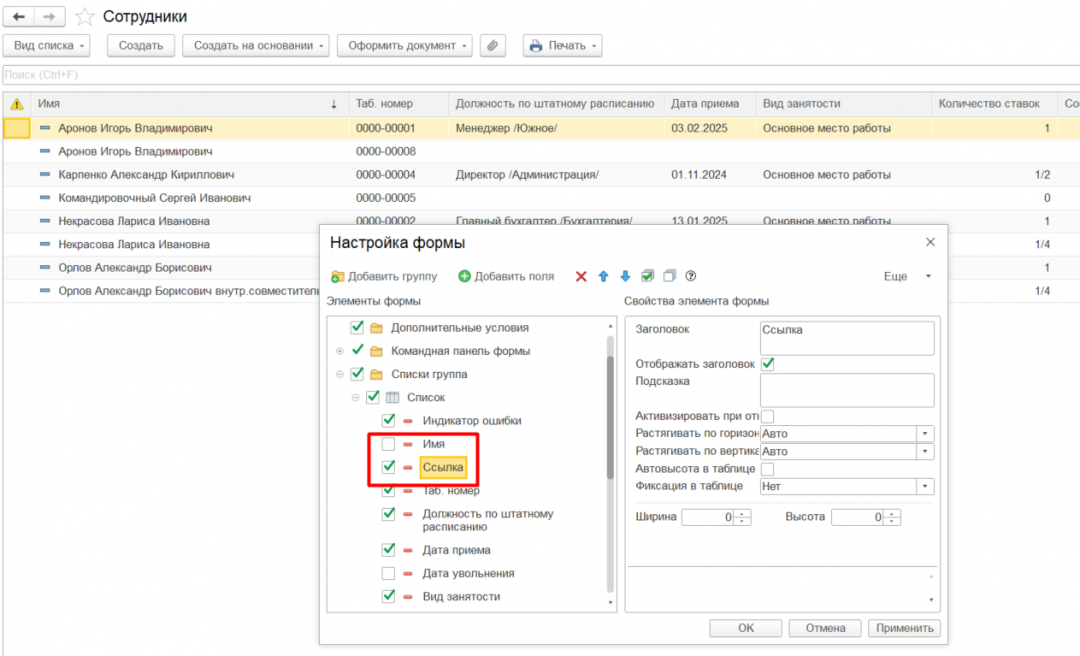
Task: Add Сотрудники to favorites with the star
Action: point(84,17)
